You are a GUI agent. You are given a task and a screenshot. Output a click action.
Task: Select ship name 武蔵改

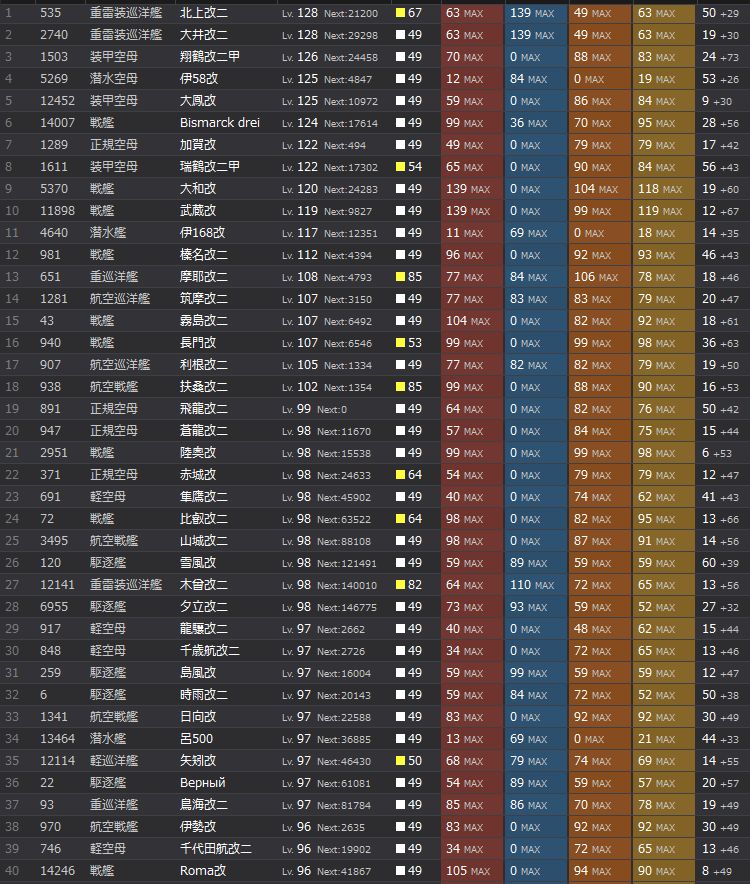pyautogui.click(x=198, y=211)
